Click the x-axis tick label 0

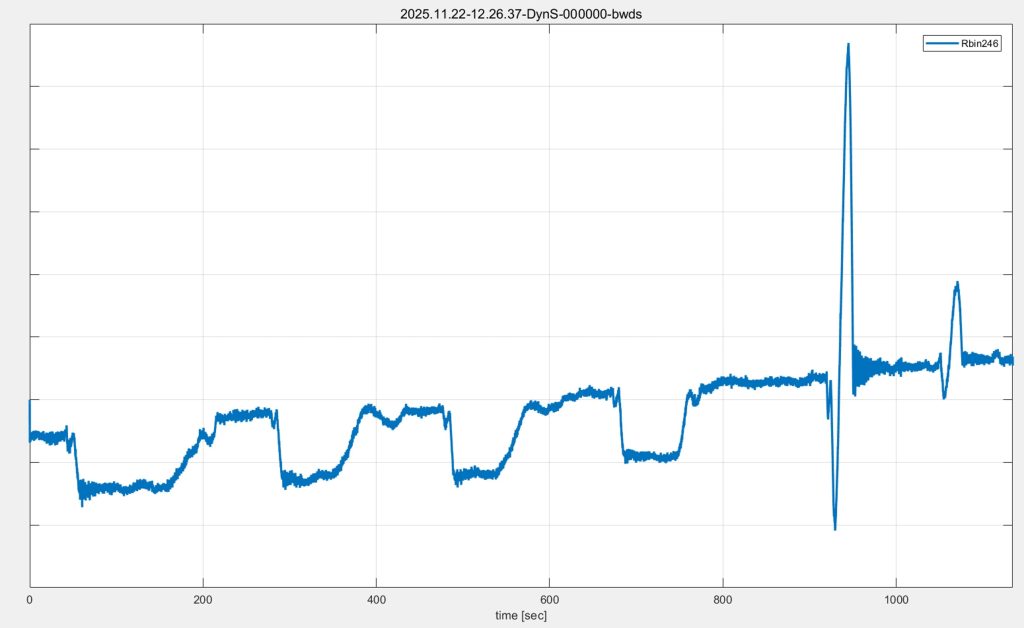pyautogui.click(x=30, y=599)
